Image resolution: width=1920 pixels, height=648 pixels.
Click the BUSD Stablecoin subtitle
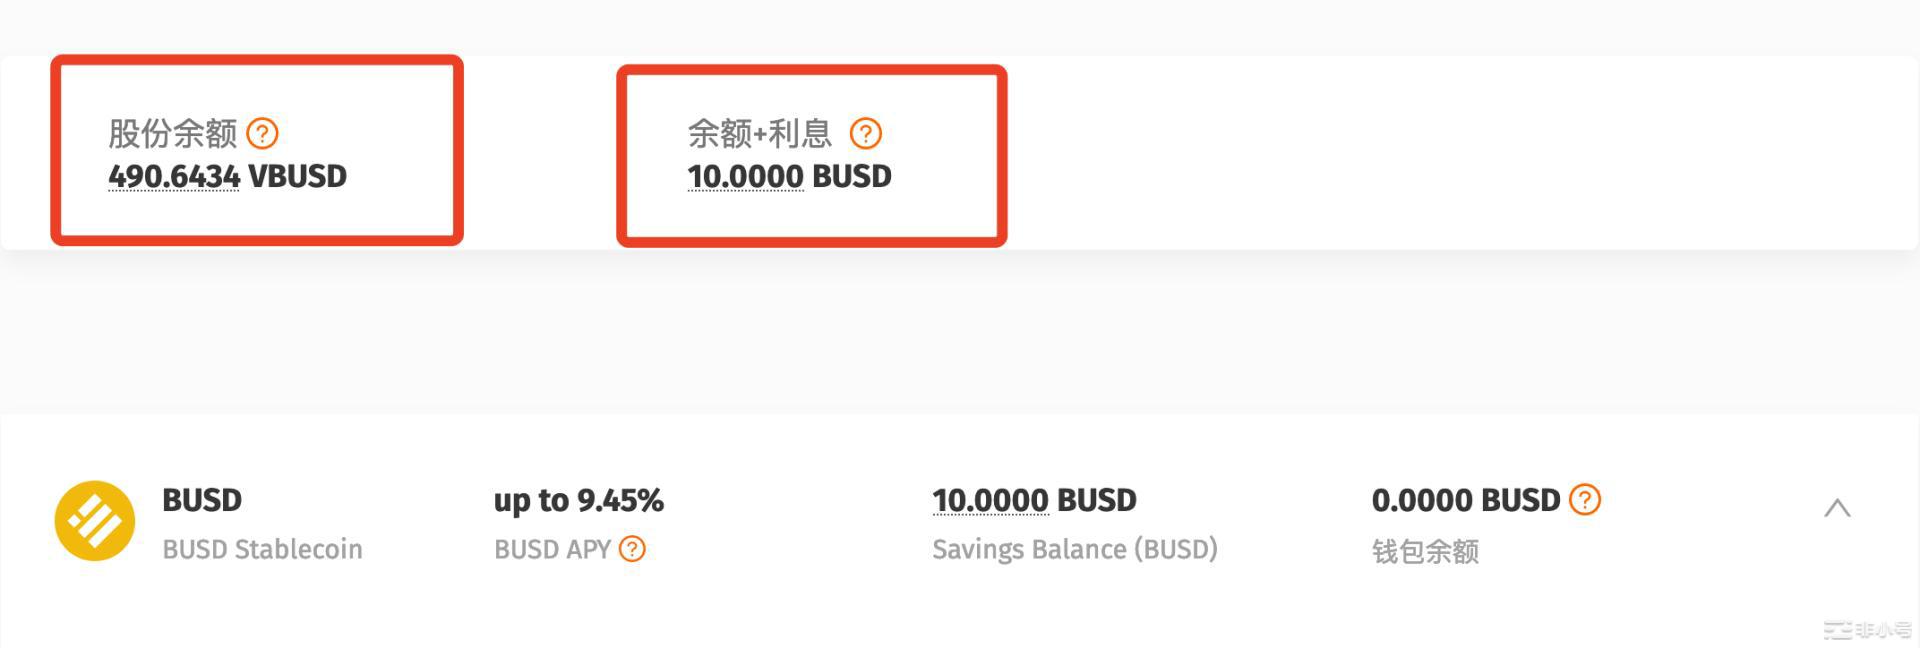(262, 549)
